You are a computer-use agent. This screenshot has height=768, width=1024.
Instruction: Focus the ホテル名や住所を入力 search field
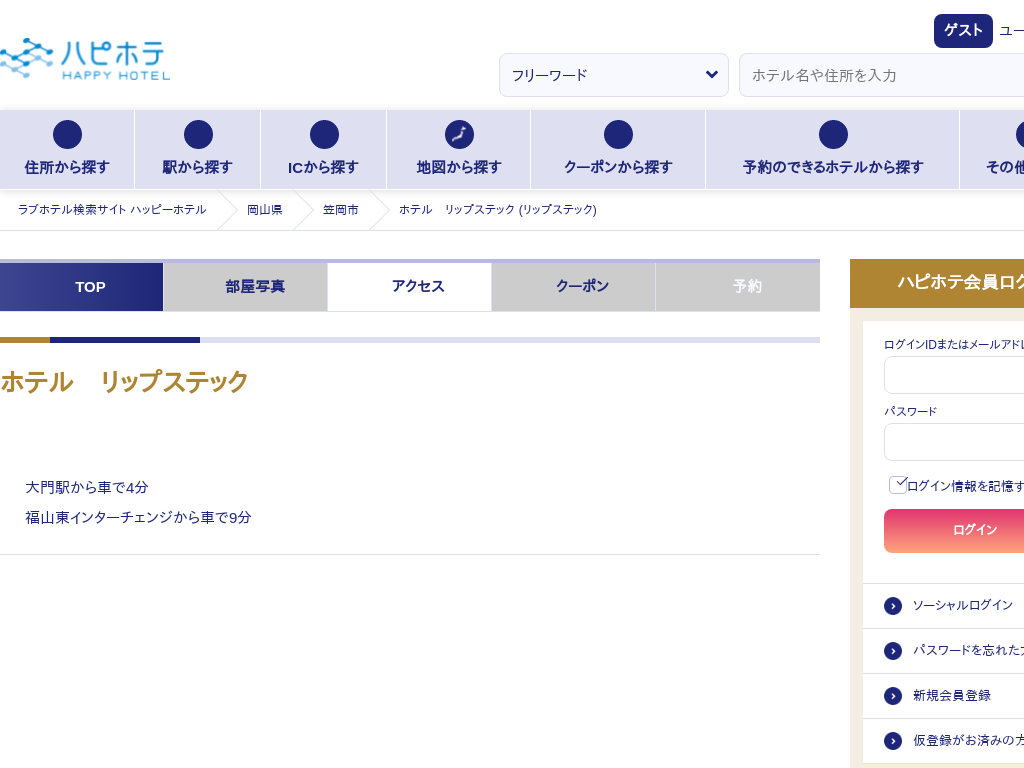[x=882, y=75]
